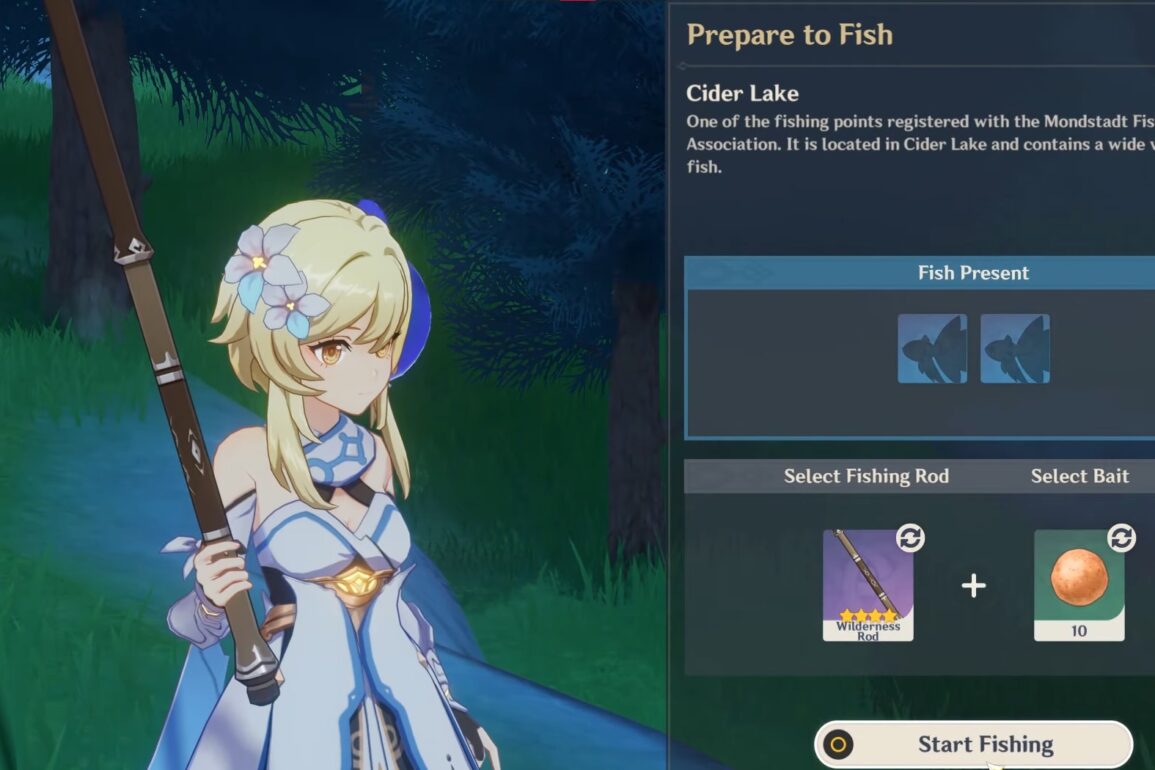Click the four-star rating on Wilderness Rod

point(868,615)
